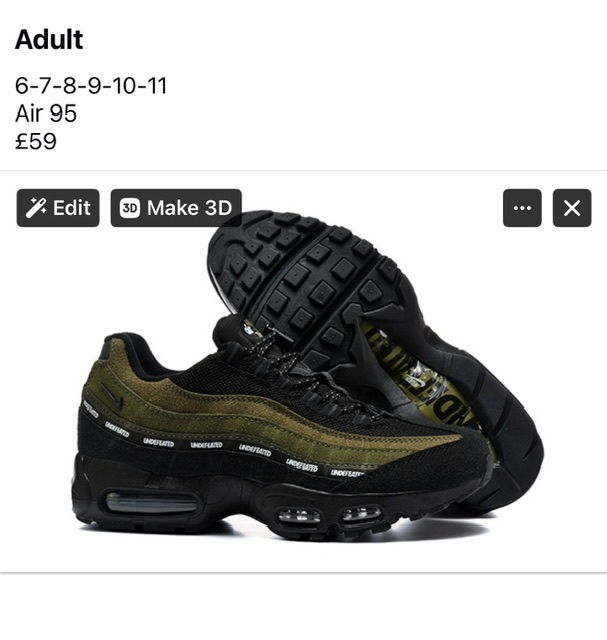Viewport: 607px width, 640px height.
Task: Click the Adult heading text
Action: (49, 40)
